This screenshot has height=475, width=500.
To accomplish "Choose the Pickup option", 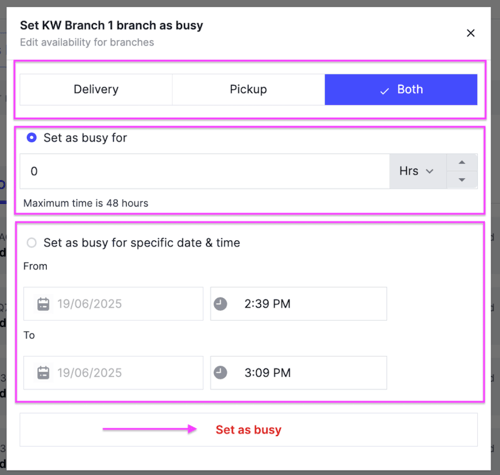I will tap(248, 89).
